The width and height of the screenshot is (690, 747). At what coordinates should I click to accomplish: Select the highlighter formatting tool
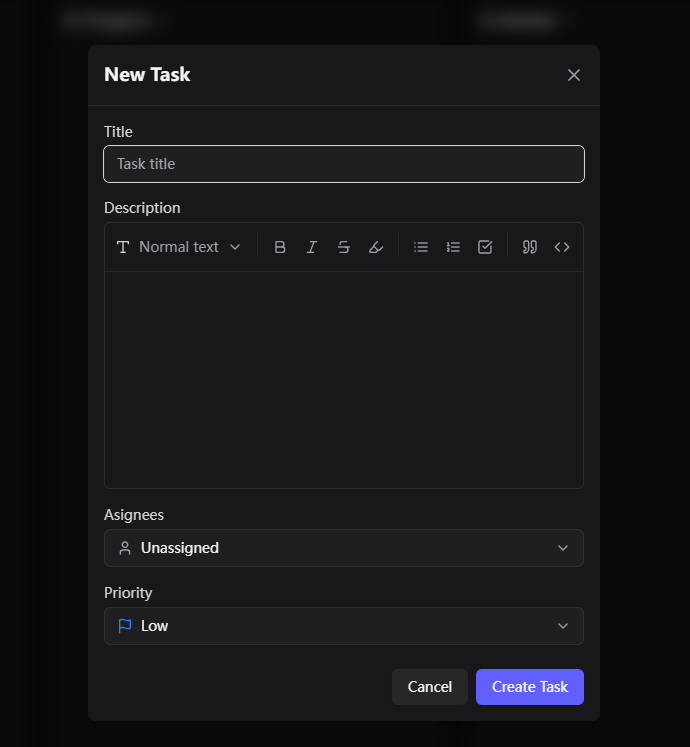(x=375, y=247)
